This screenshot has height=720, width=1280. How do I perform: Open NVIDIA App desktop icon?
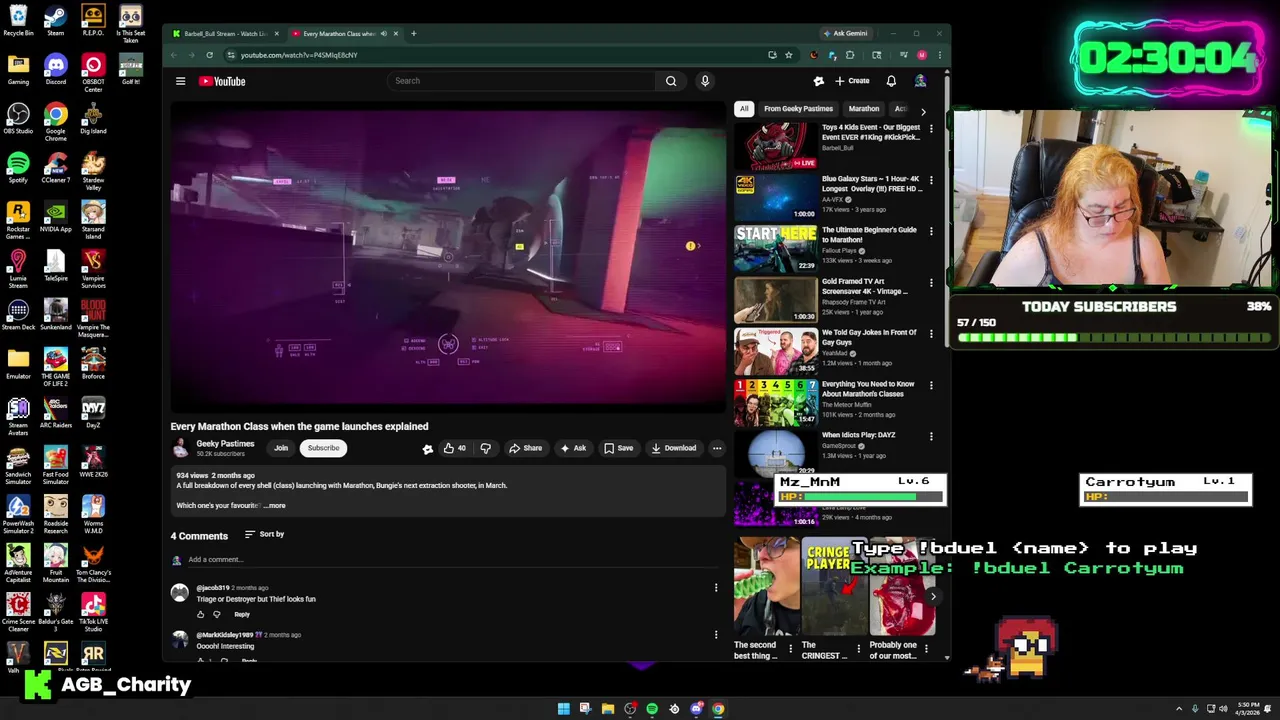(x=55, y=216)
